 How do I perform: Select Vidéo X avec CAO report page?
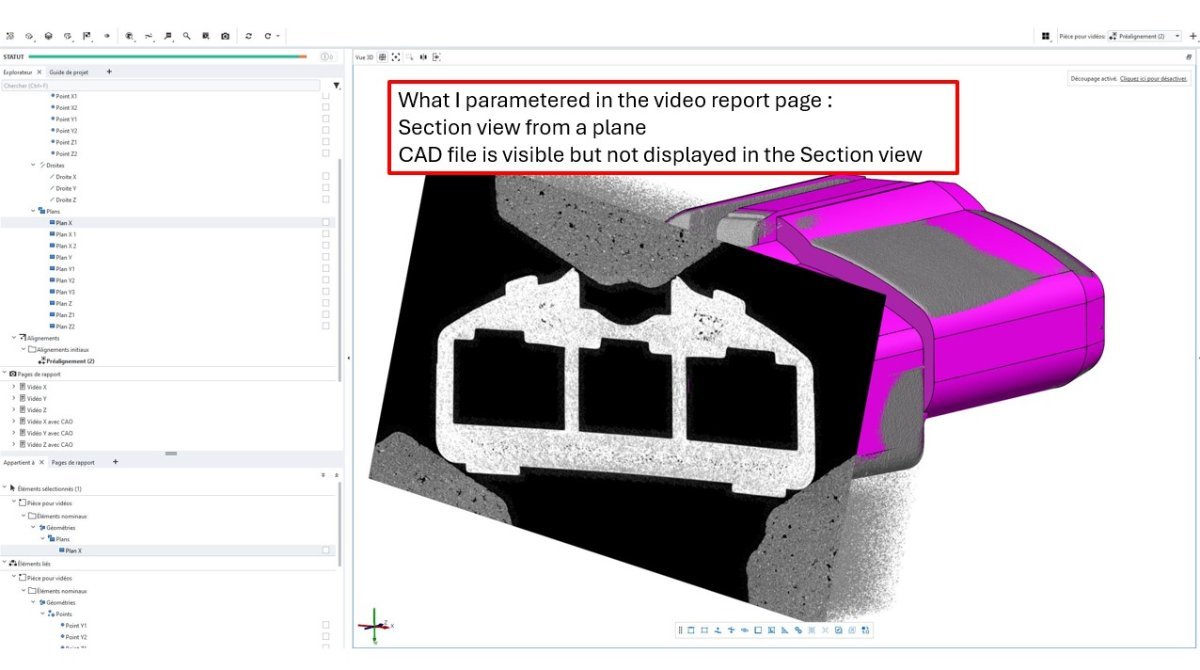(49, 422)
